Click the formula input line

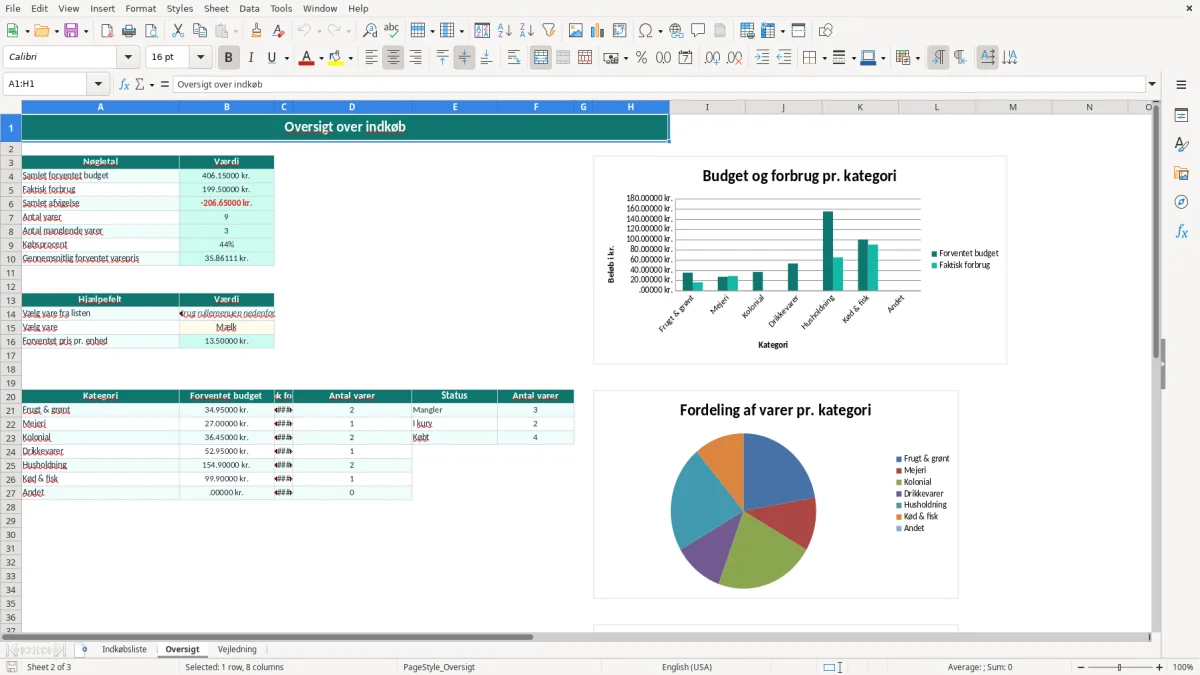tap(658, 84)
